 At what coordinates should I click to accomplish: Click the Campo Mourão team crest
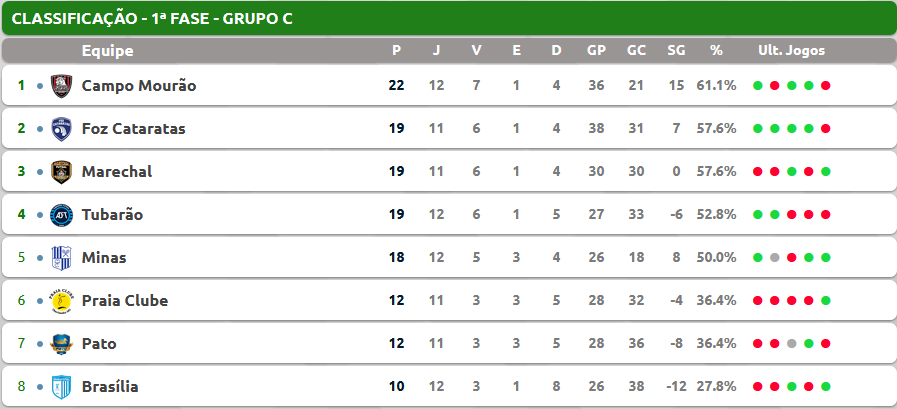click(61, 86)
